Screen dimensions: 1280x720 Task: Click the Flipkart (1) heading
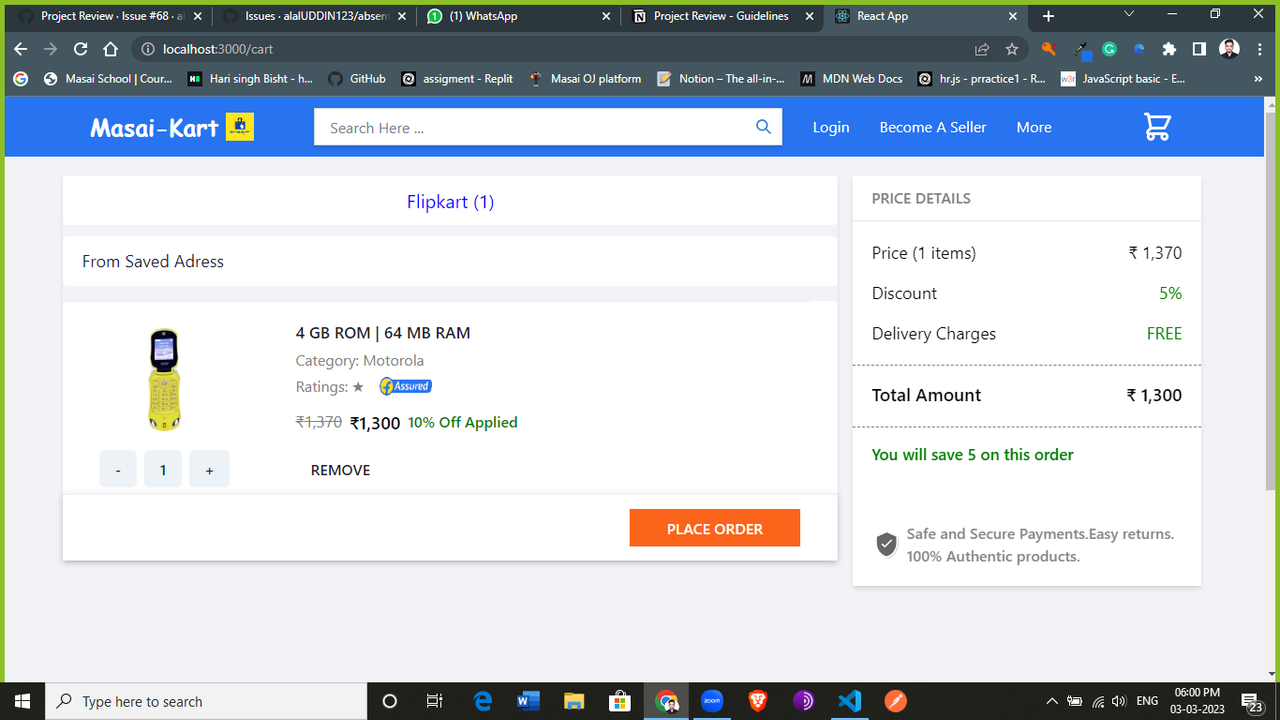450,202
